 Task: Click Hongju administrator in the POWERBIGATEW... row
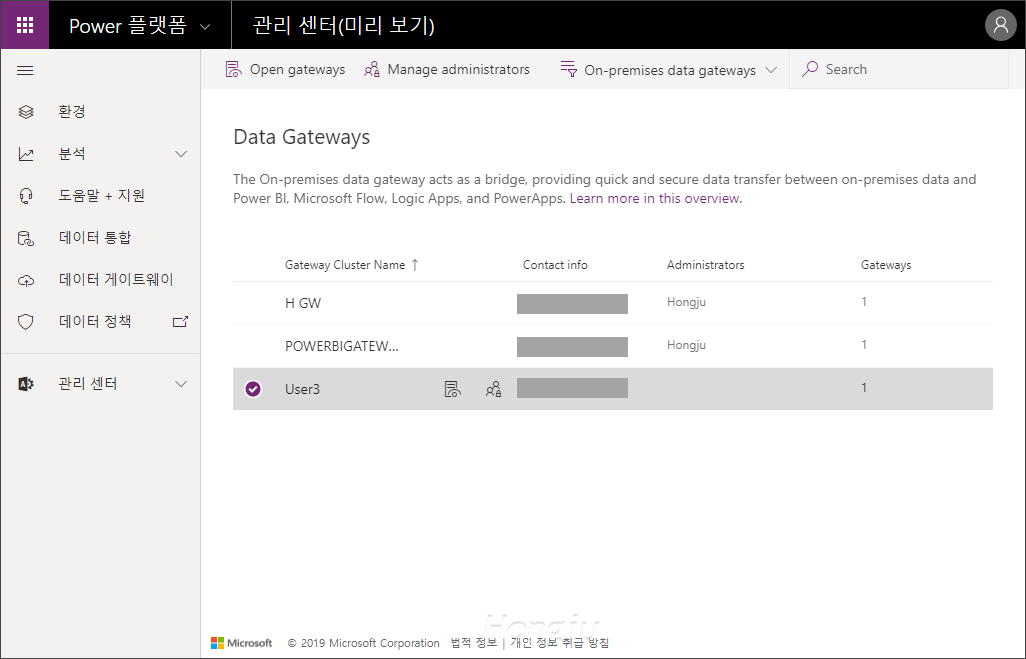(x=686, y=345)
